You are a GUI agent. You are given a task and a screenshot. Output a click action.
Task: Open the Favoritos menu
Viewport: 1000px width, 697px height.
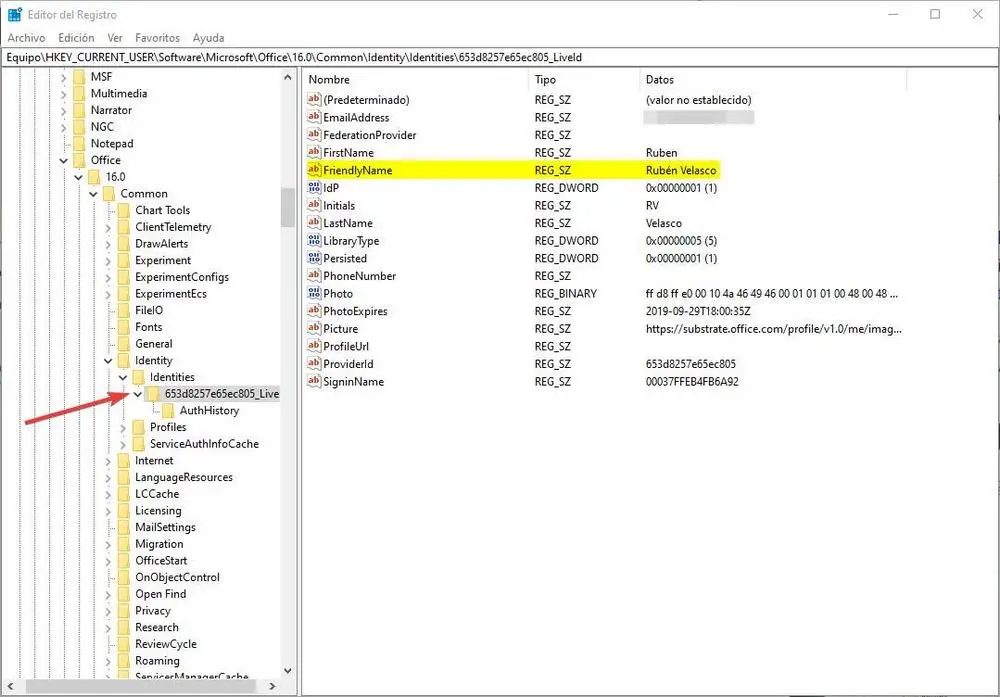point(158,38)
